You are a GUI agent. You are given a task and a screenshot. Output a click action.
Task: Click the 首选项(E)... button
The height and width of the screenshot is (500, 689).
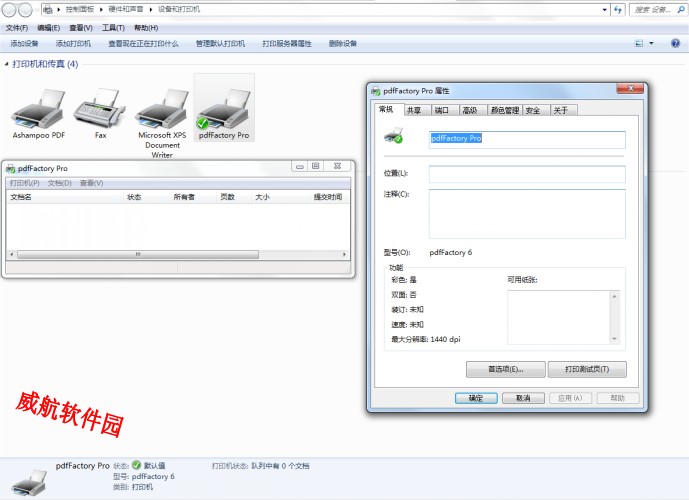coord(505,369)
